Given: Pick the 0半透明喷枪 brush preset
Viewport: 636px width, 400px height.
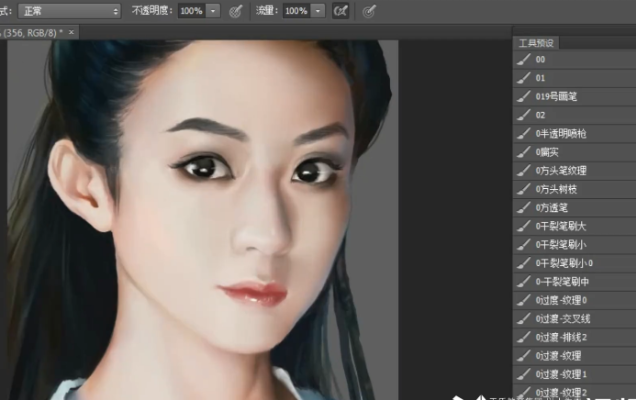Looking at the screenshot, I should point(560,134).
